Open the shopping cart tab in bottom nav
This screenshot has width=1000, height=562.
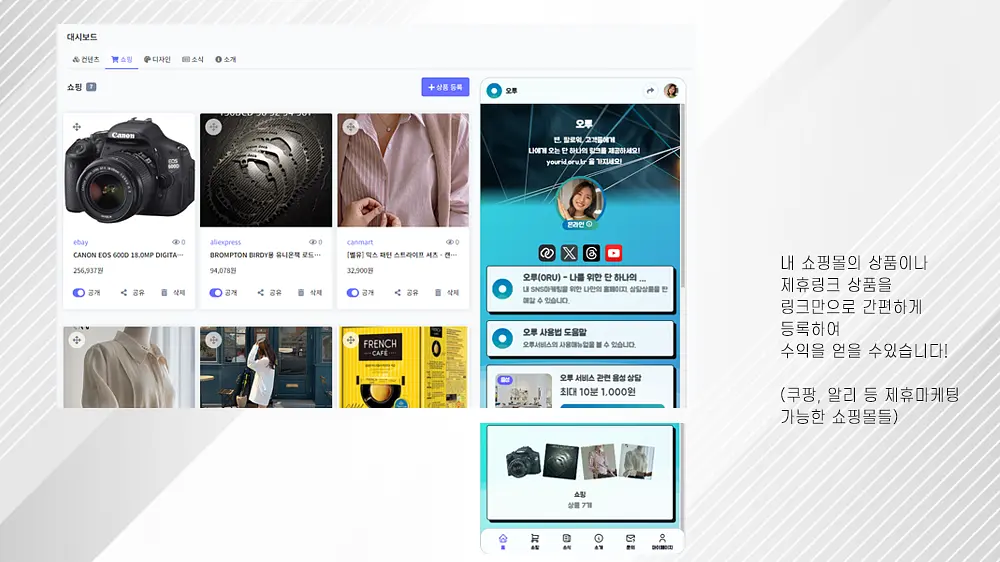(534, 542)
